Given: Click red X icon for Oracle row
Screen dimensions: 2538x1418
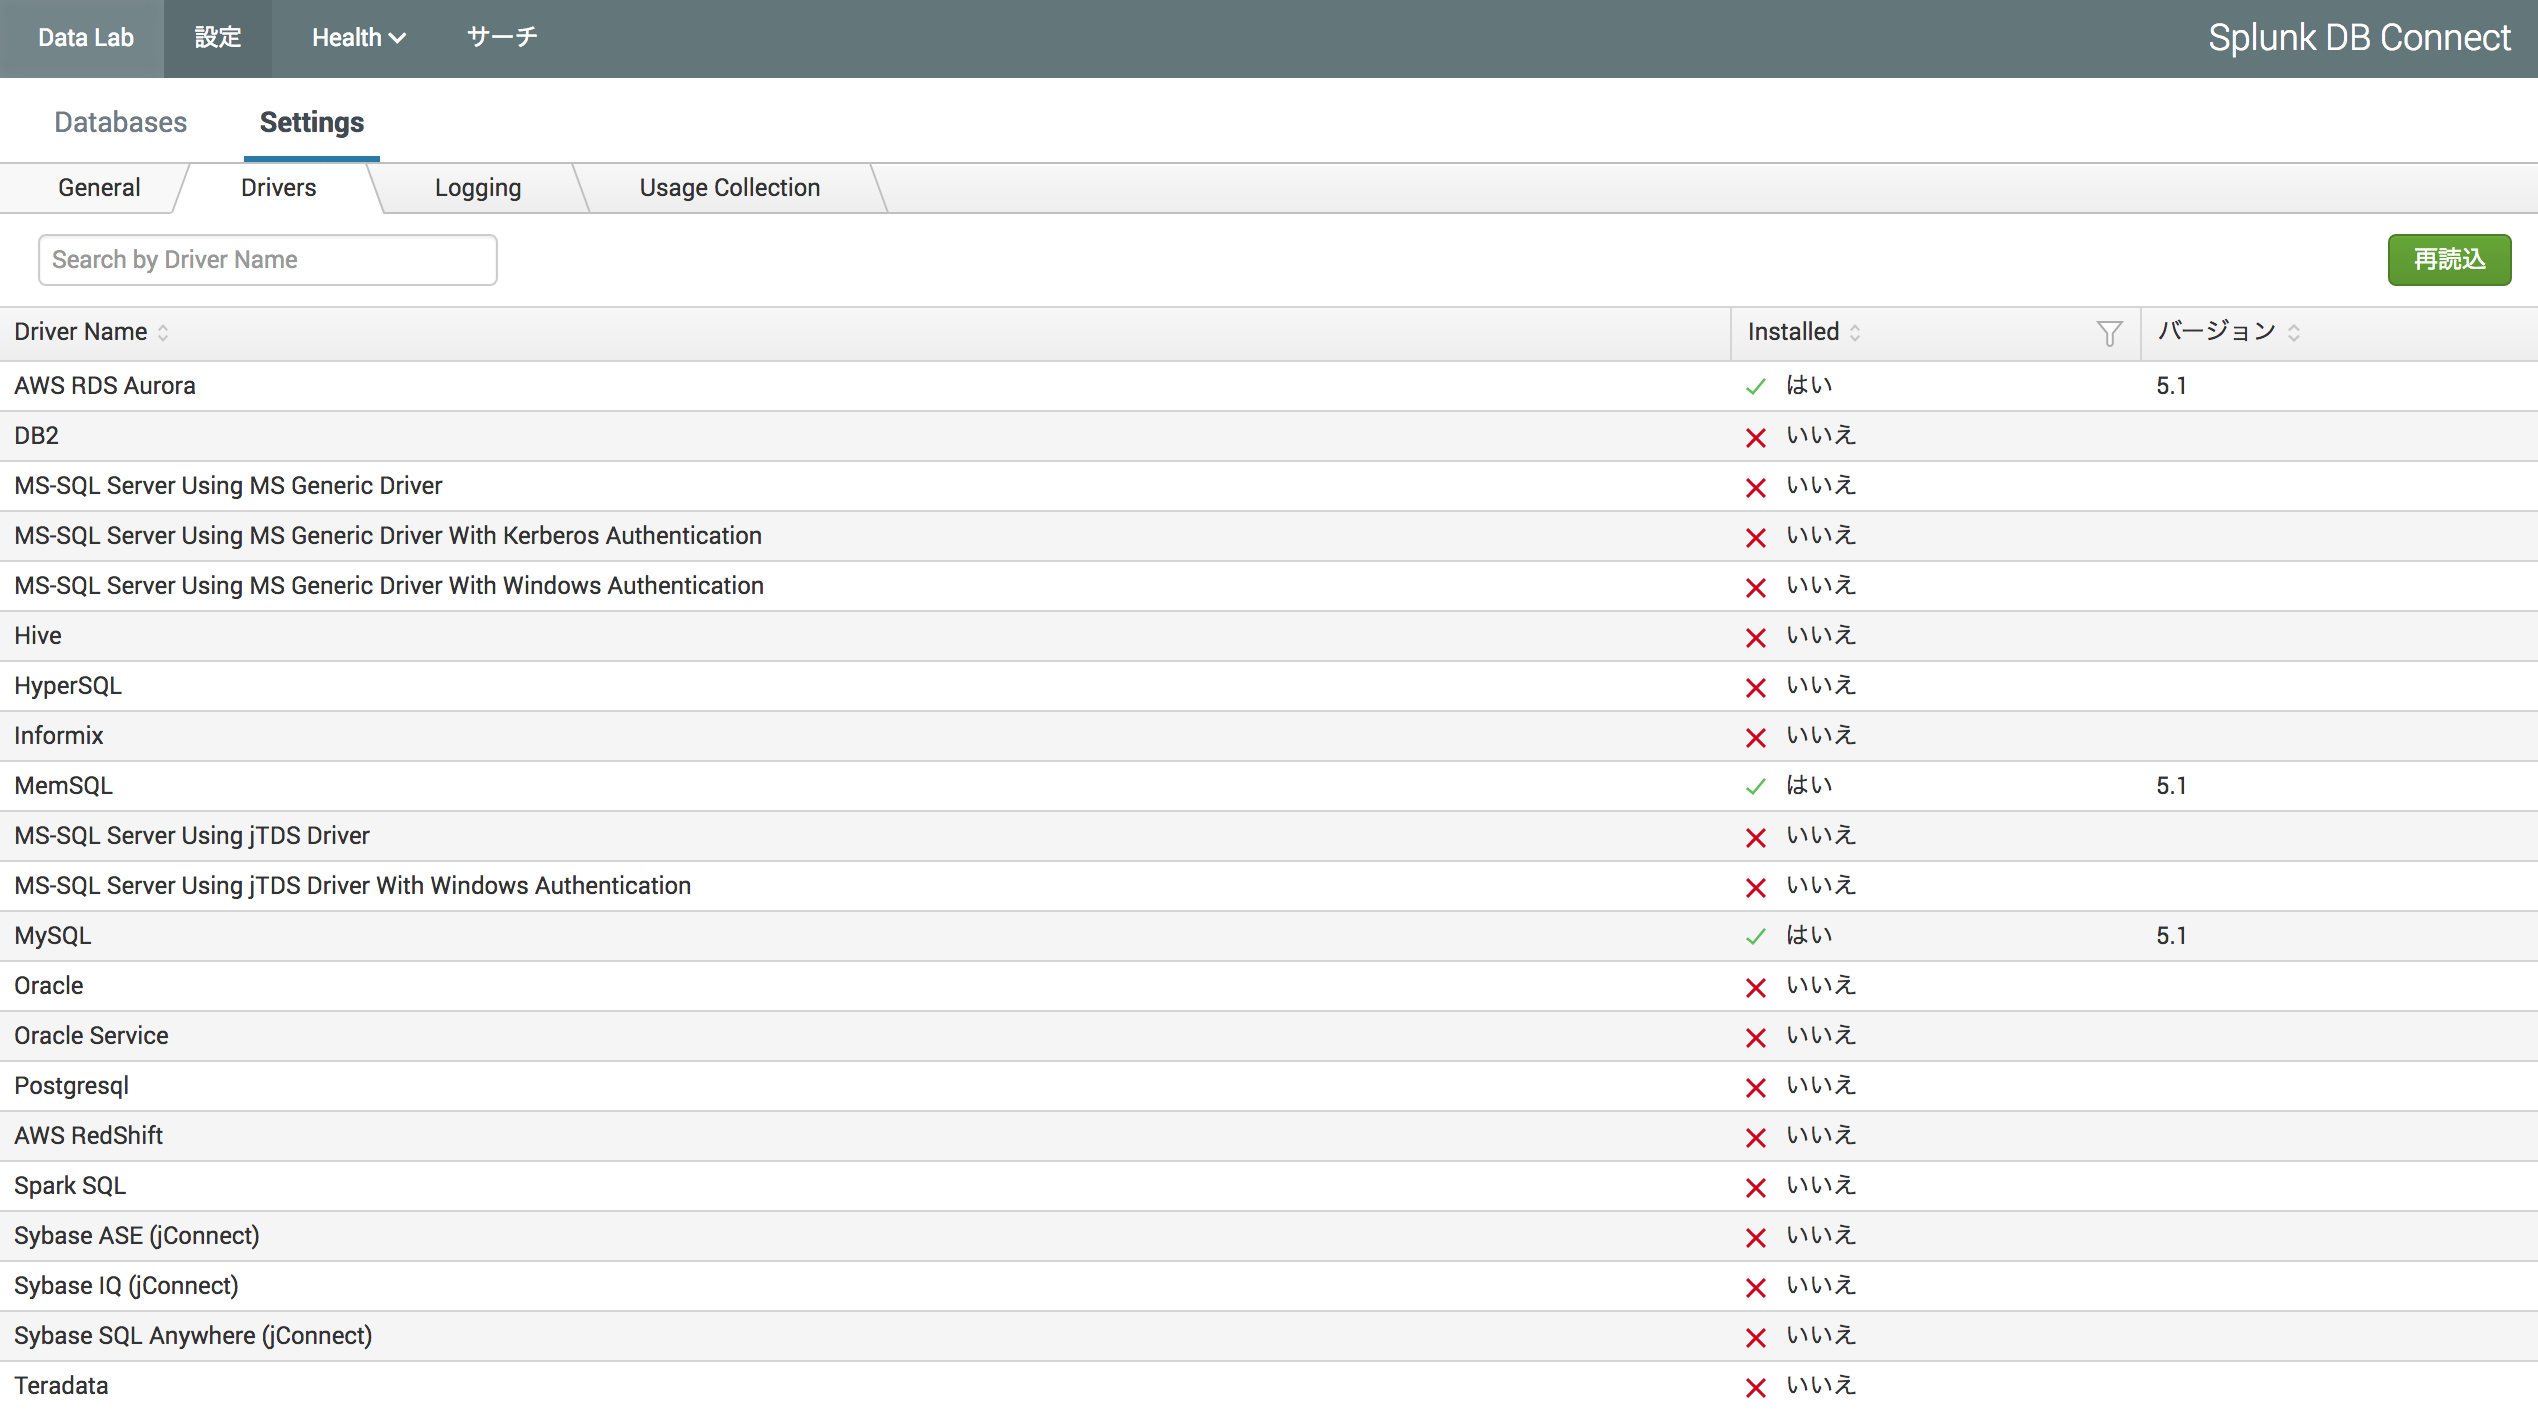Looking at the screenshot, I should (x=1755, y=987).
